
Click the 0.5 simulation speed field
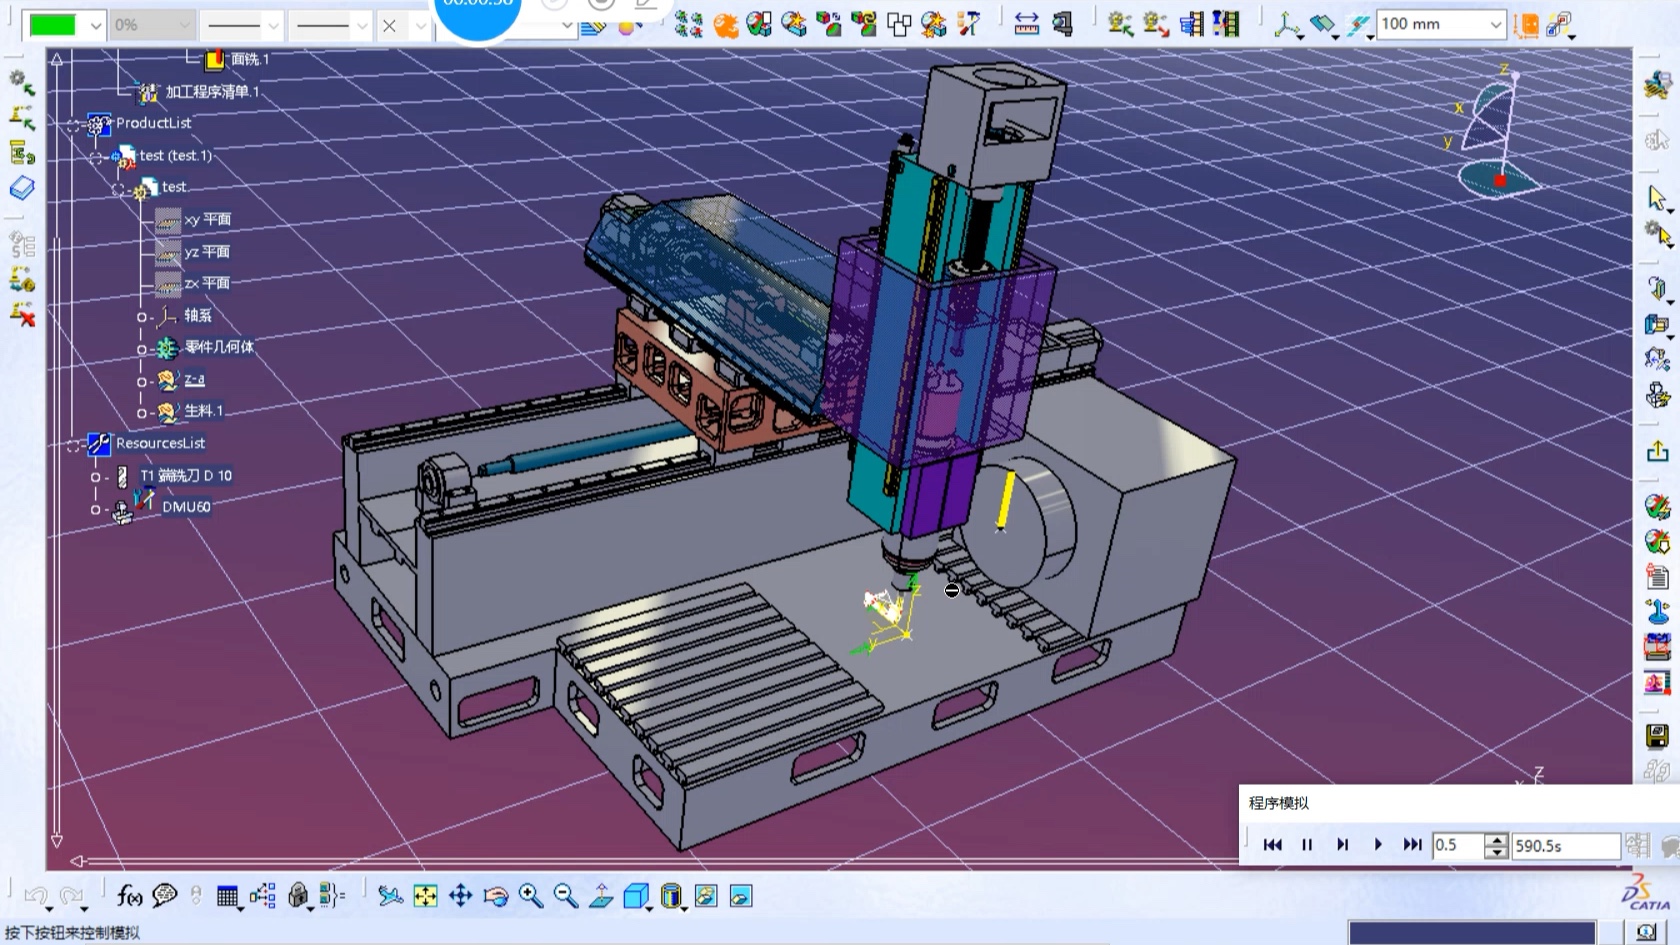coord(1458,846)
